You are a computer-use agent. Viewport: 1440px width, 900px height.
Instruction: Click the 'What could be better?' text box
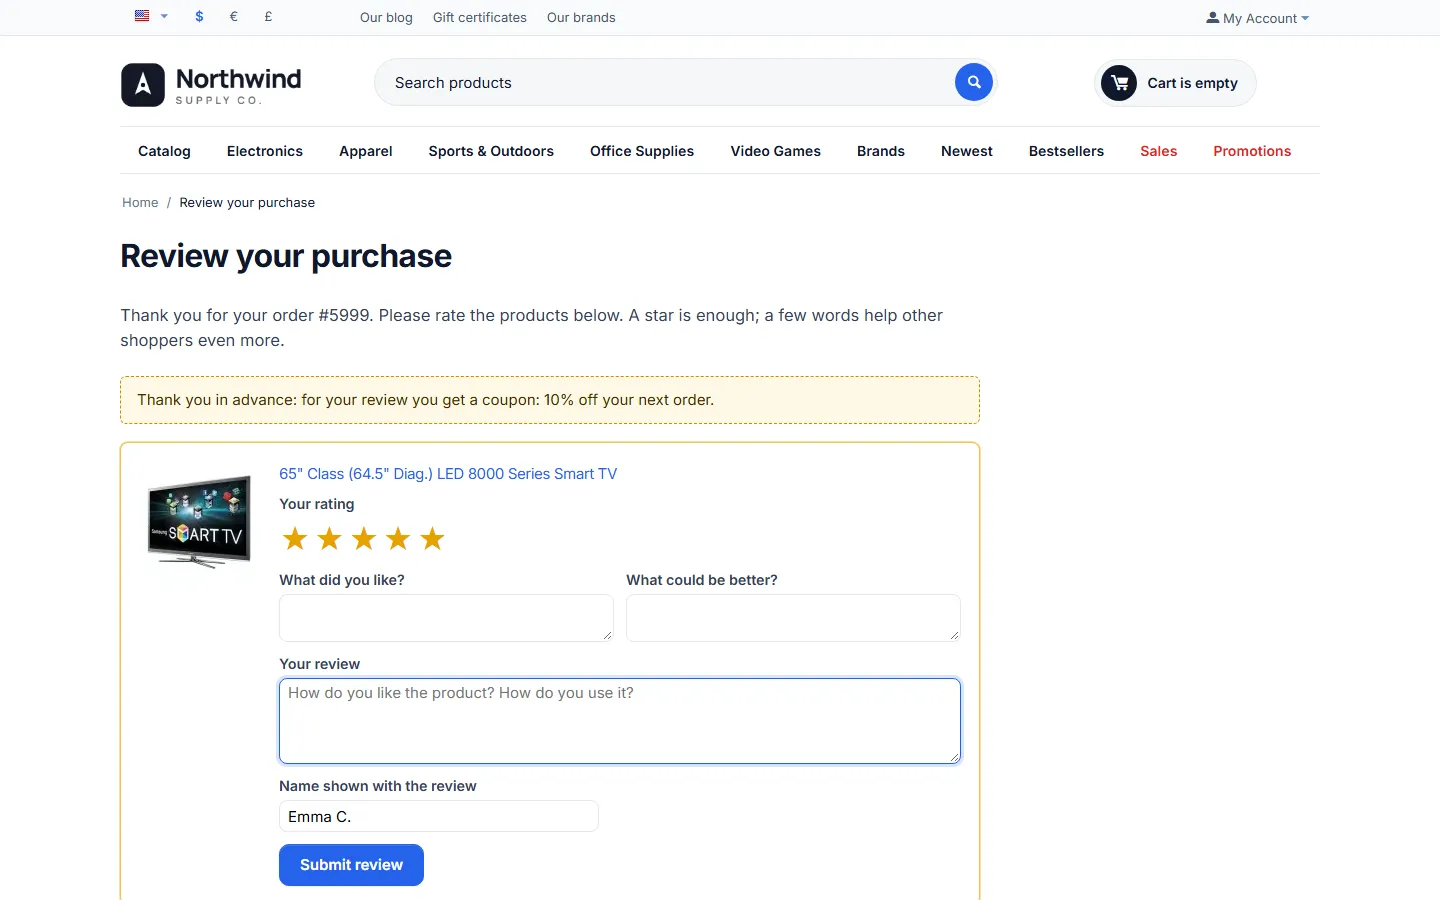(793, 618)
